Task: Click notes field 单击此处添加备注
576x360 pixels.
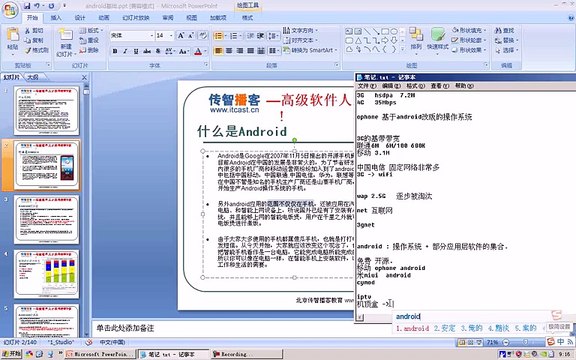Action: click(x=223, y=328)
